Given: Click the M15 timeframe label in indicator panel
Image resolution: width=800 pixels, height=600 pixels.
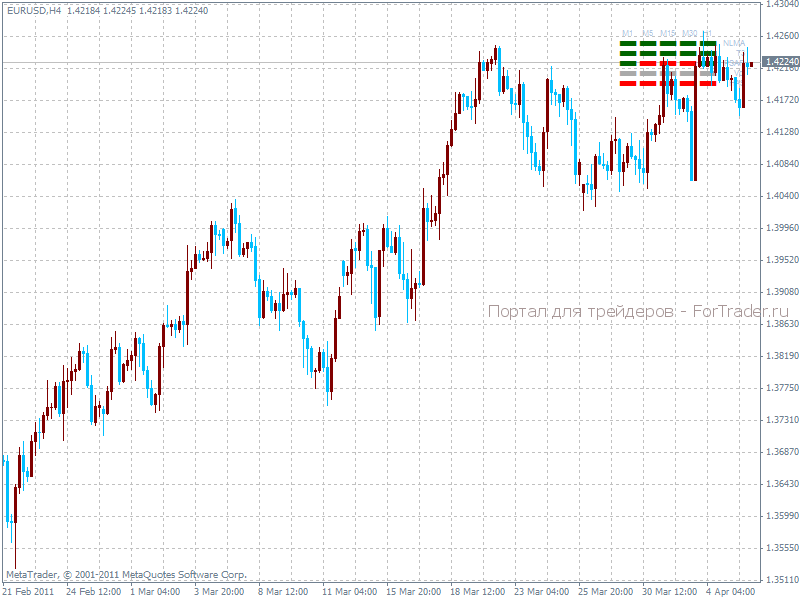Looking at the screenshot, I should (667, 34).
